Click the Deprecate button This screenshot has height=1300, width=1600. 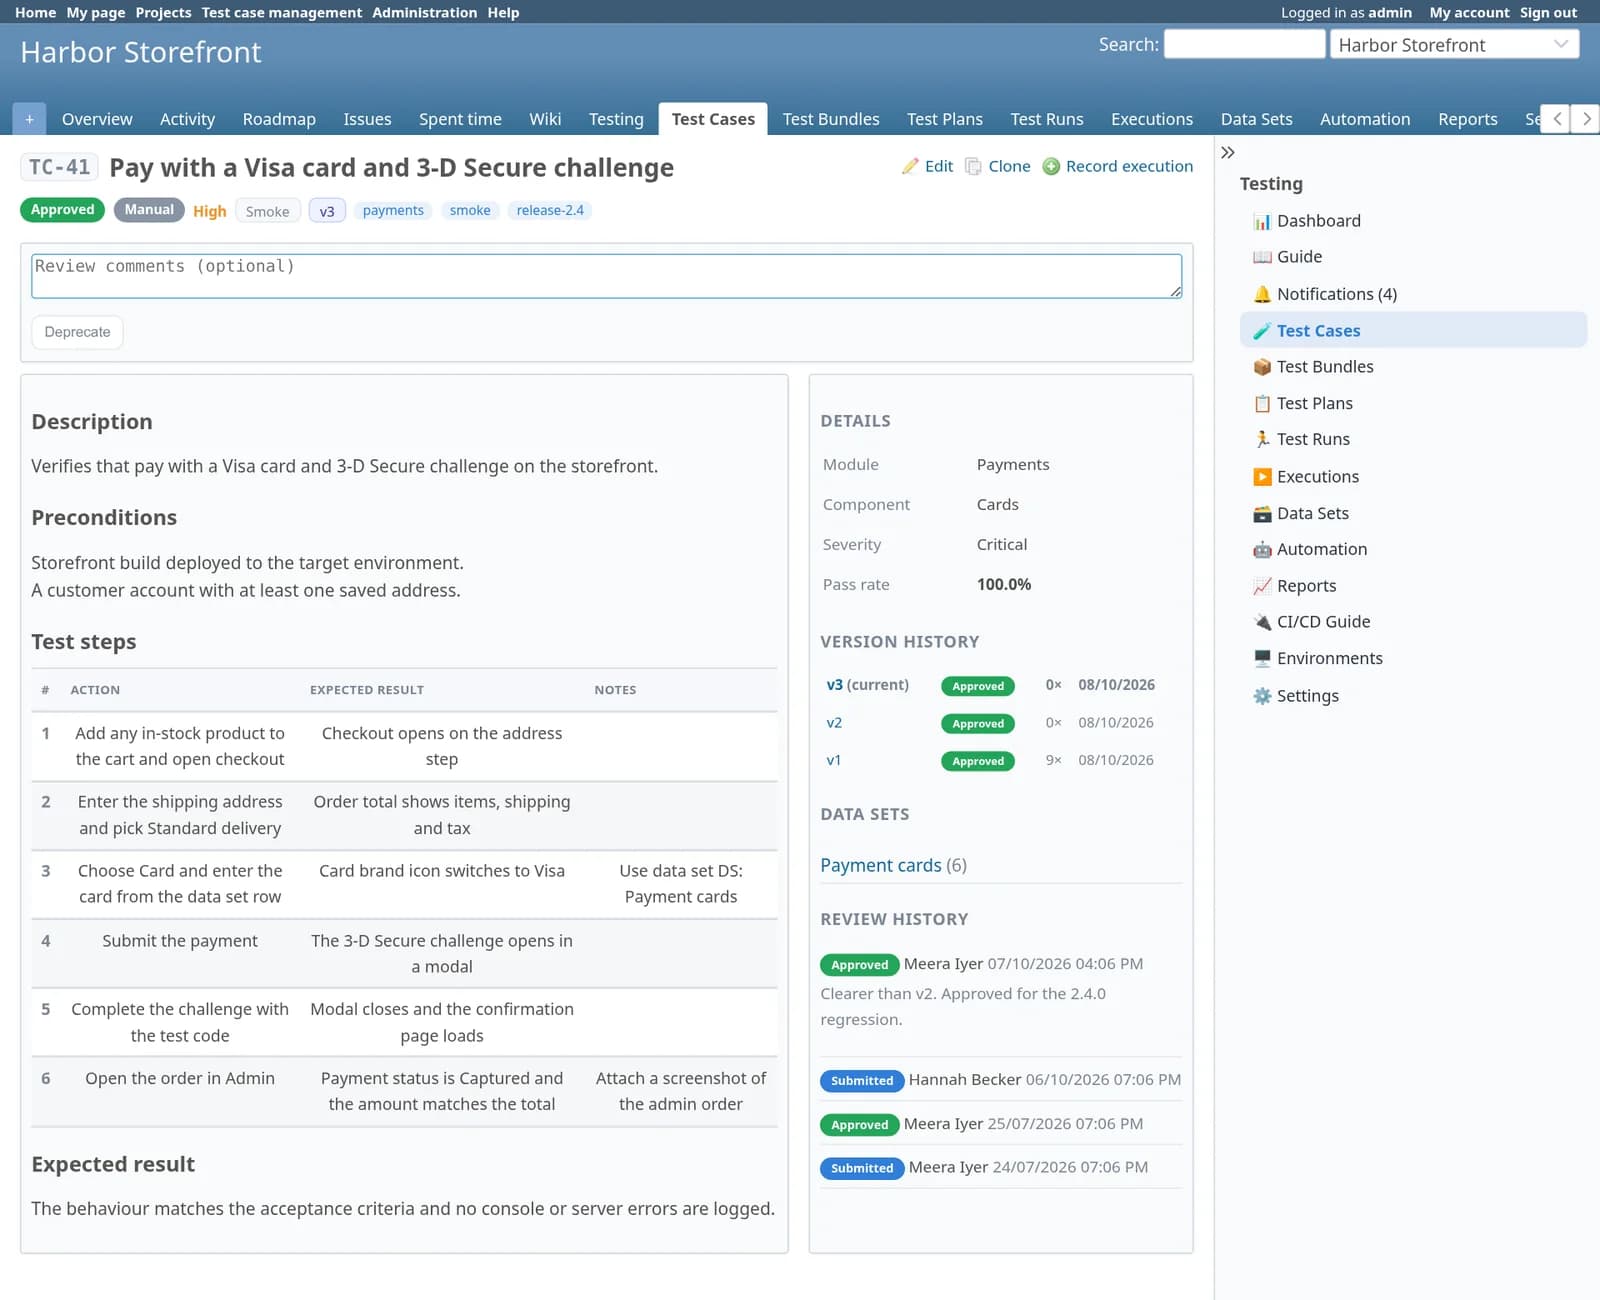click(x=77, y=332)
